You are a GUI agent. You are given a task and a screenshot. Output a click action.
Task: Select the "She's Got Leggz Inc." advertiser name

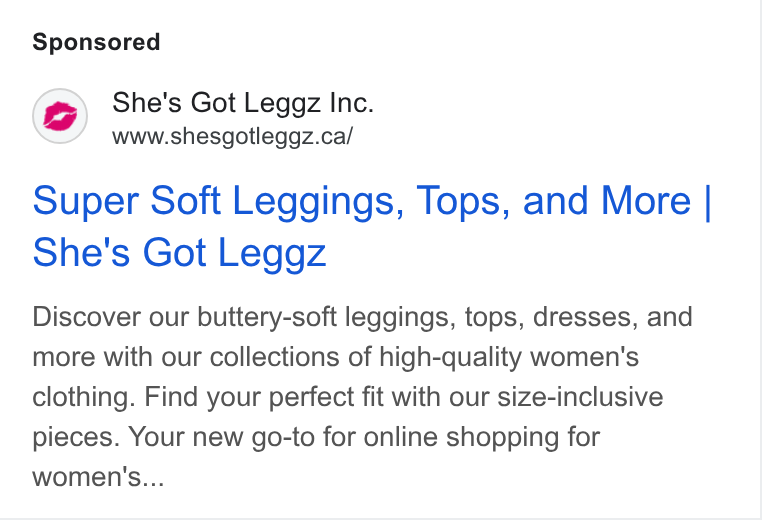click(x=243, y=103)
